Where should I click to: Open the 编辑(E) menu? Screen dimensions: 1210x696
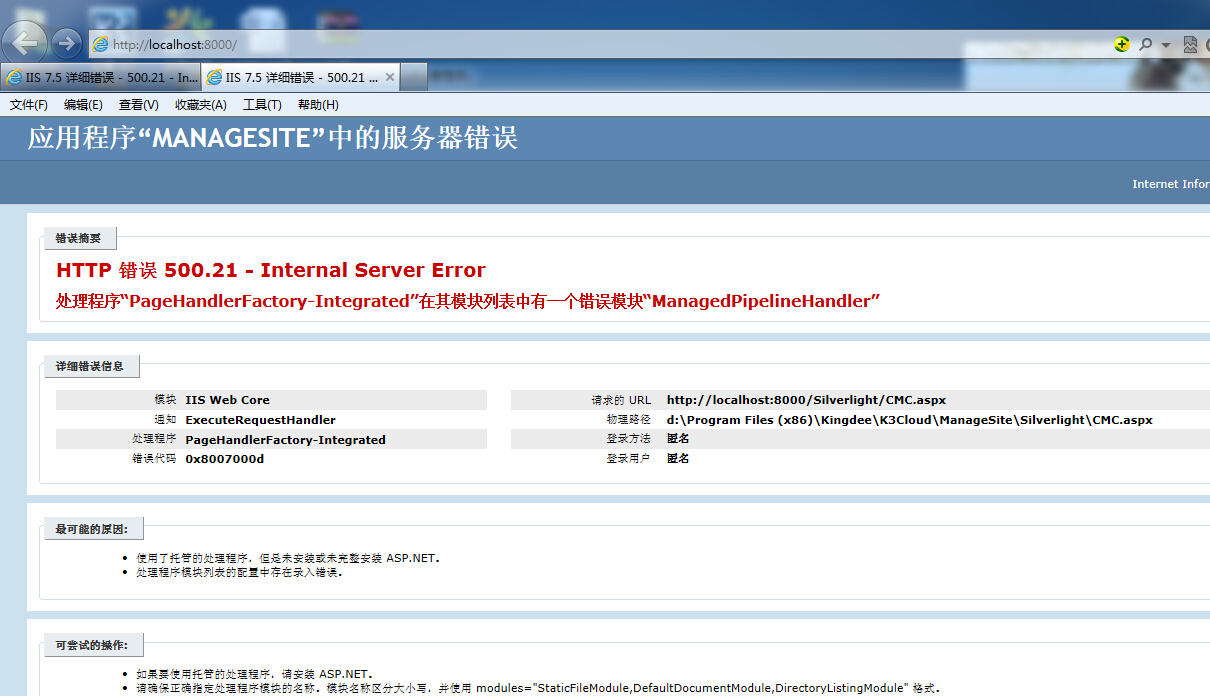pos(83,104)
